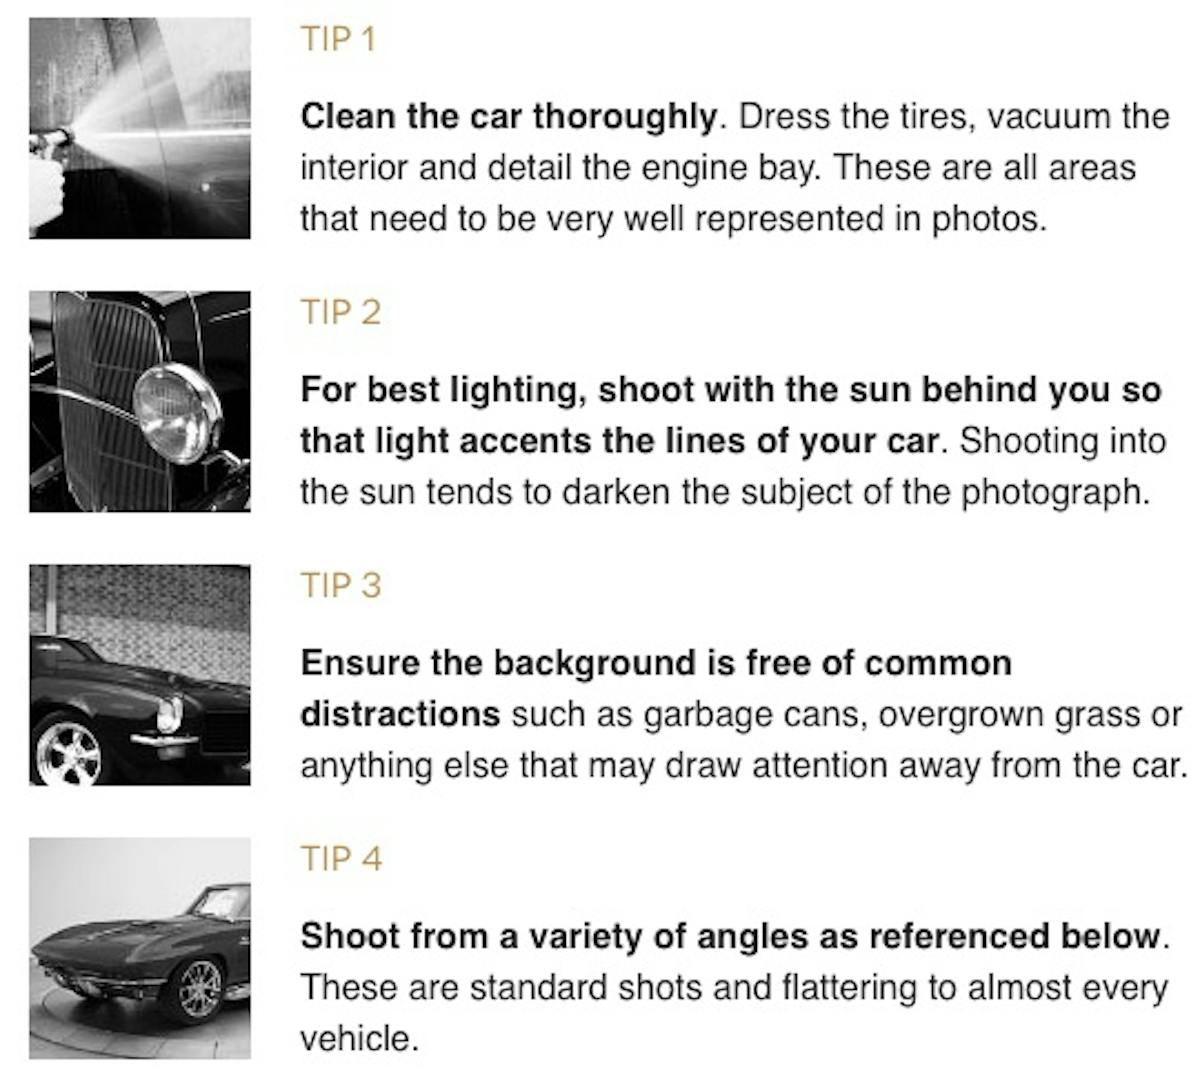Select the black muscle car thumbnail
This screenshot has height=1084, width=1200.
(139, 675)
